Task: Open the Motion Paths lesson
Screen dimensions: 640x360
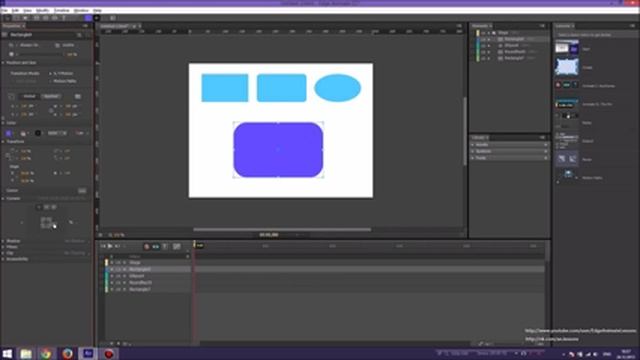Action: pyautogui.click(x=567, y=177)
